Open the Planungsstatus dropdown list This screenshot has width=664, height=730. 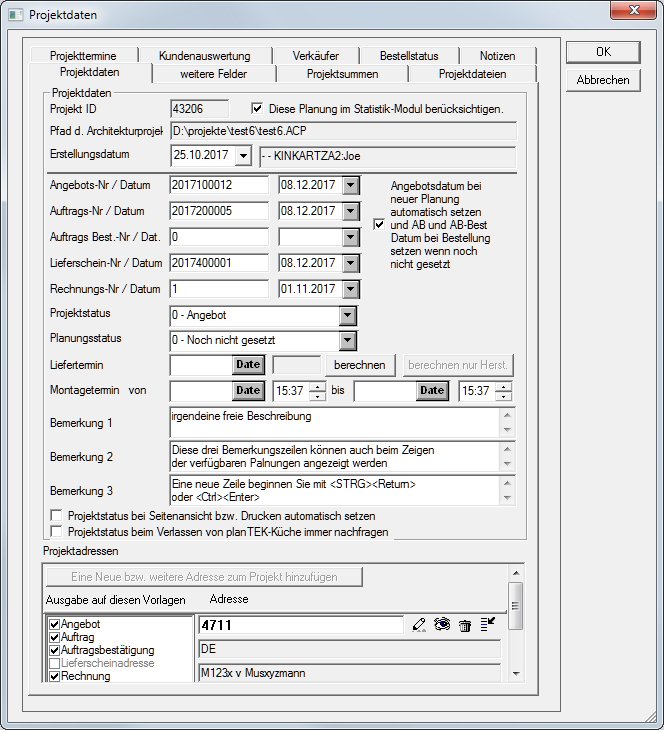pos(347,341)
